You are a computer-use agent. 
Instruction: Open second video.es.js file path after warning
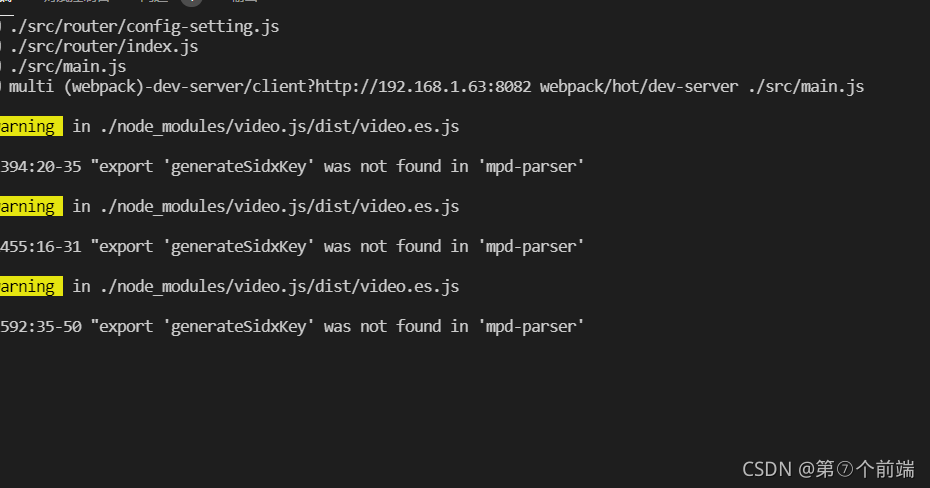click(x=280, y=206)
